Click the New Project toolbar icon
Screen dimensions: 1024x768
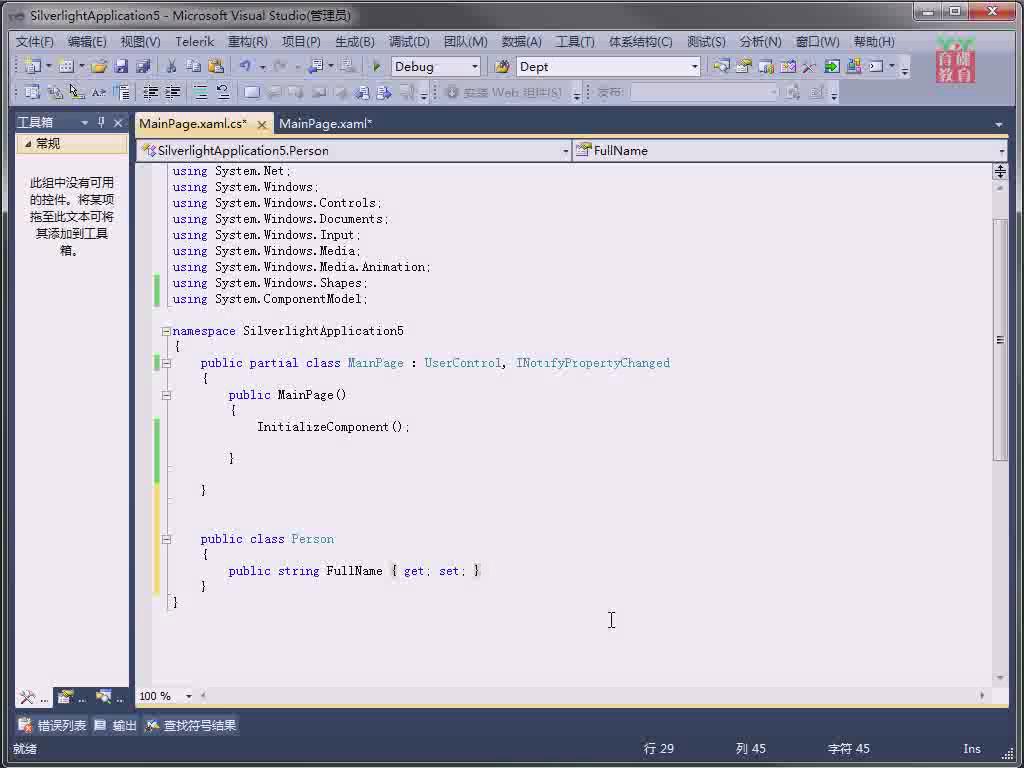32,66
